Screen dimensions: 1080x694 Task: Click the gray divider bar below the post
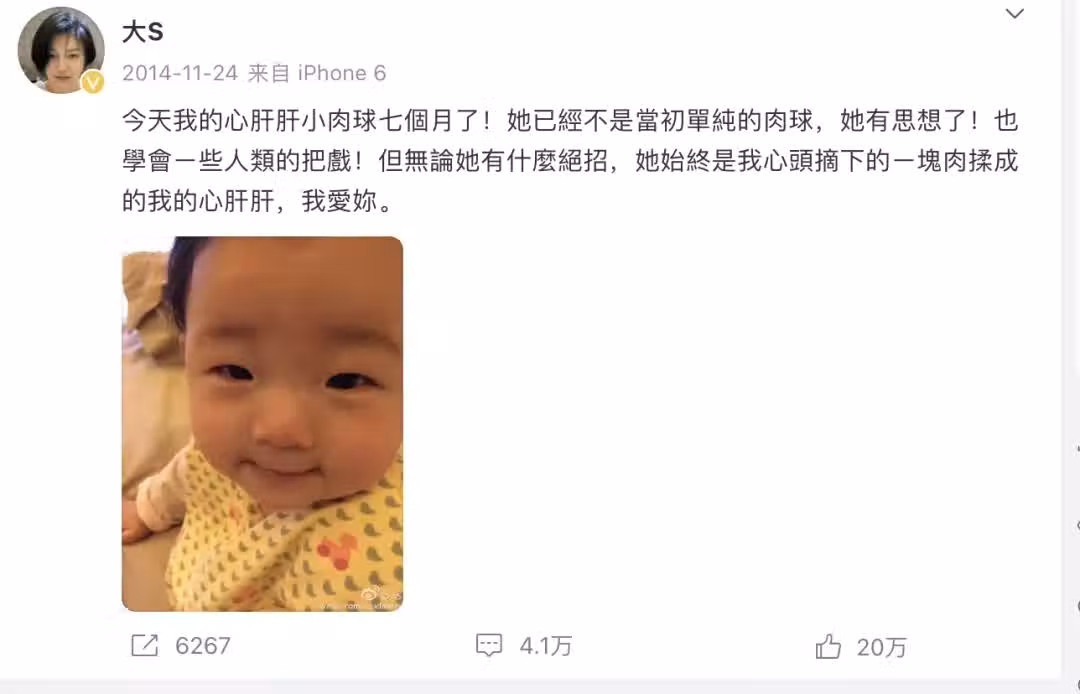click(540, 687)
